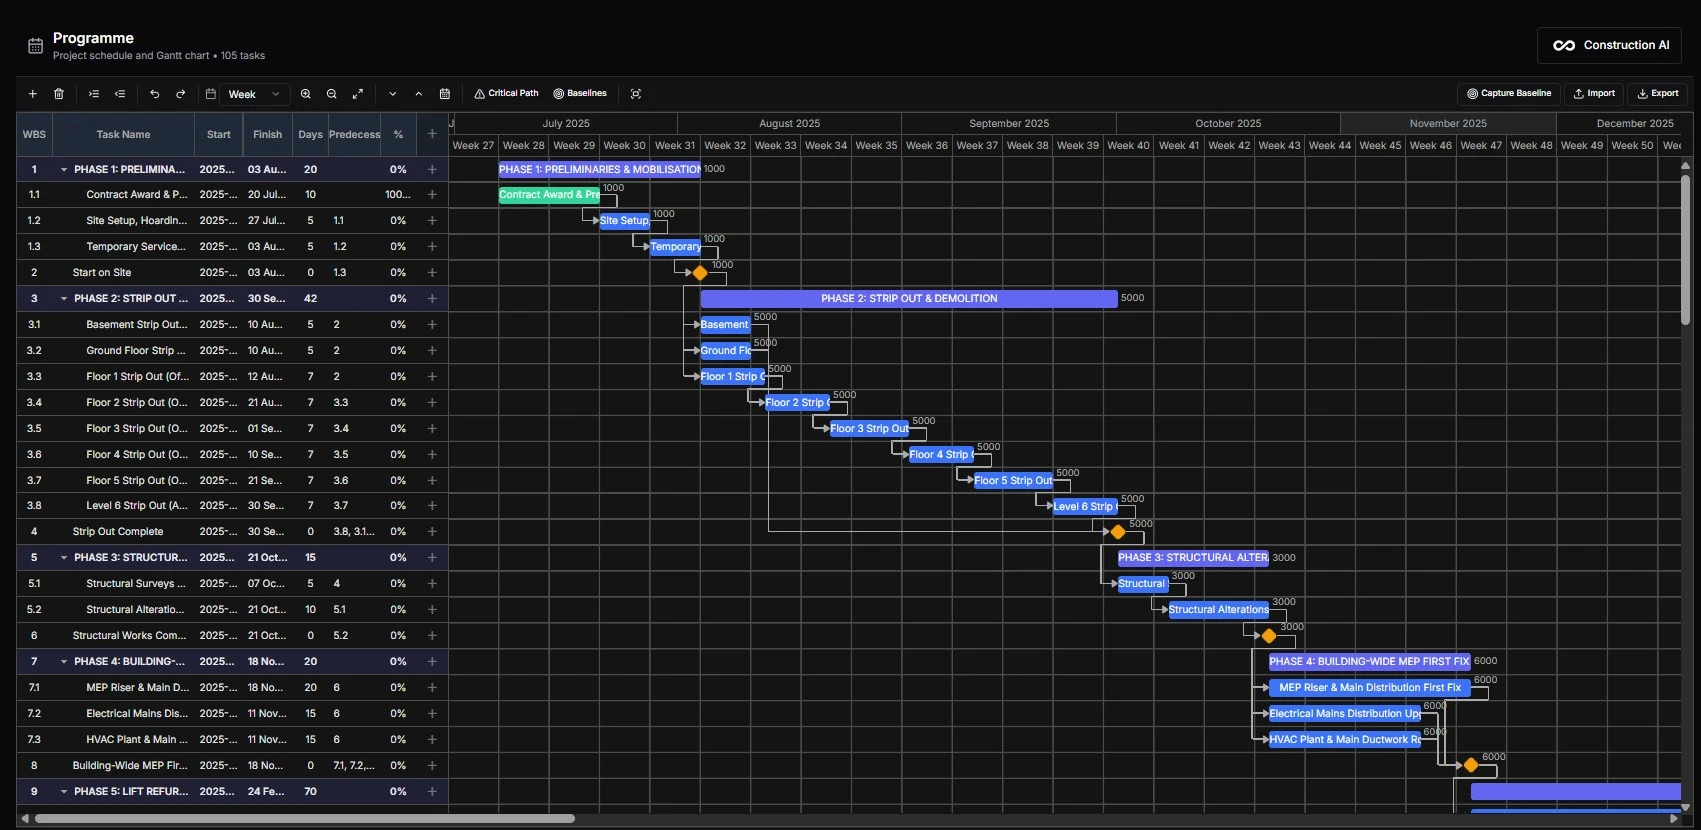Select the MEP Riser & Main D... task row
Image resolution: width=1701 pixels, height=830 pixels.
[232, 688]
